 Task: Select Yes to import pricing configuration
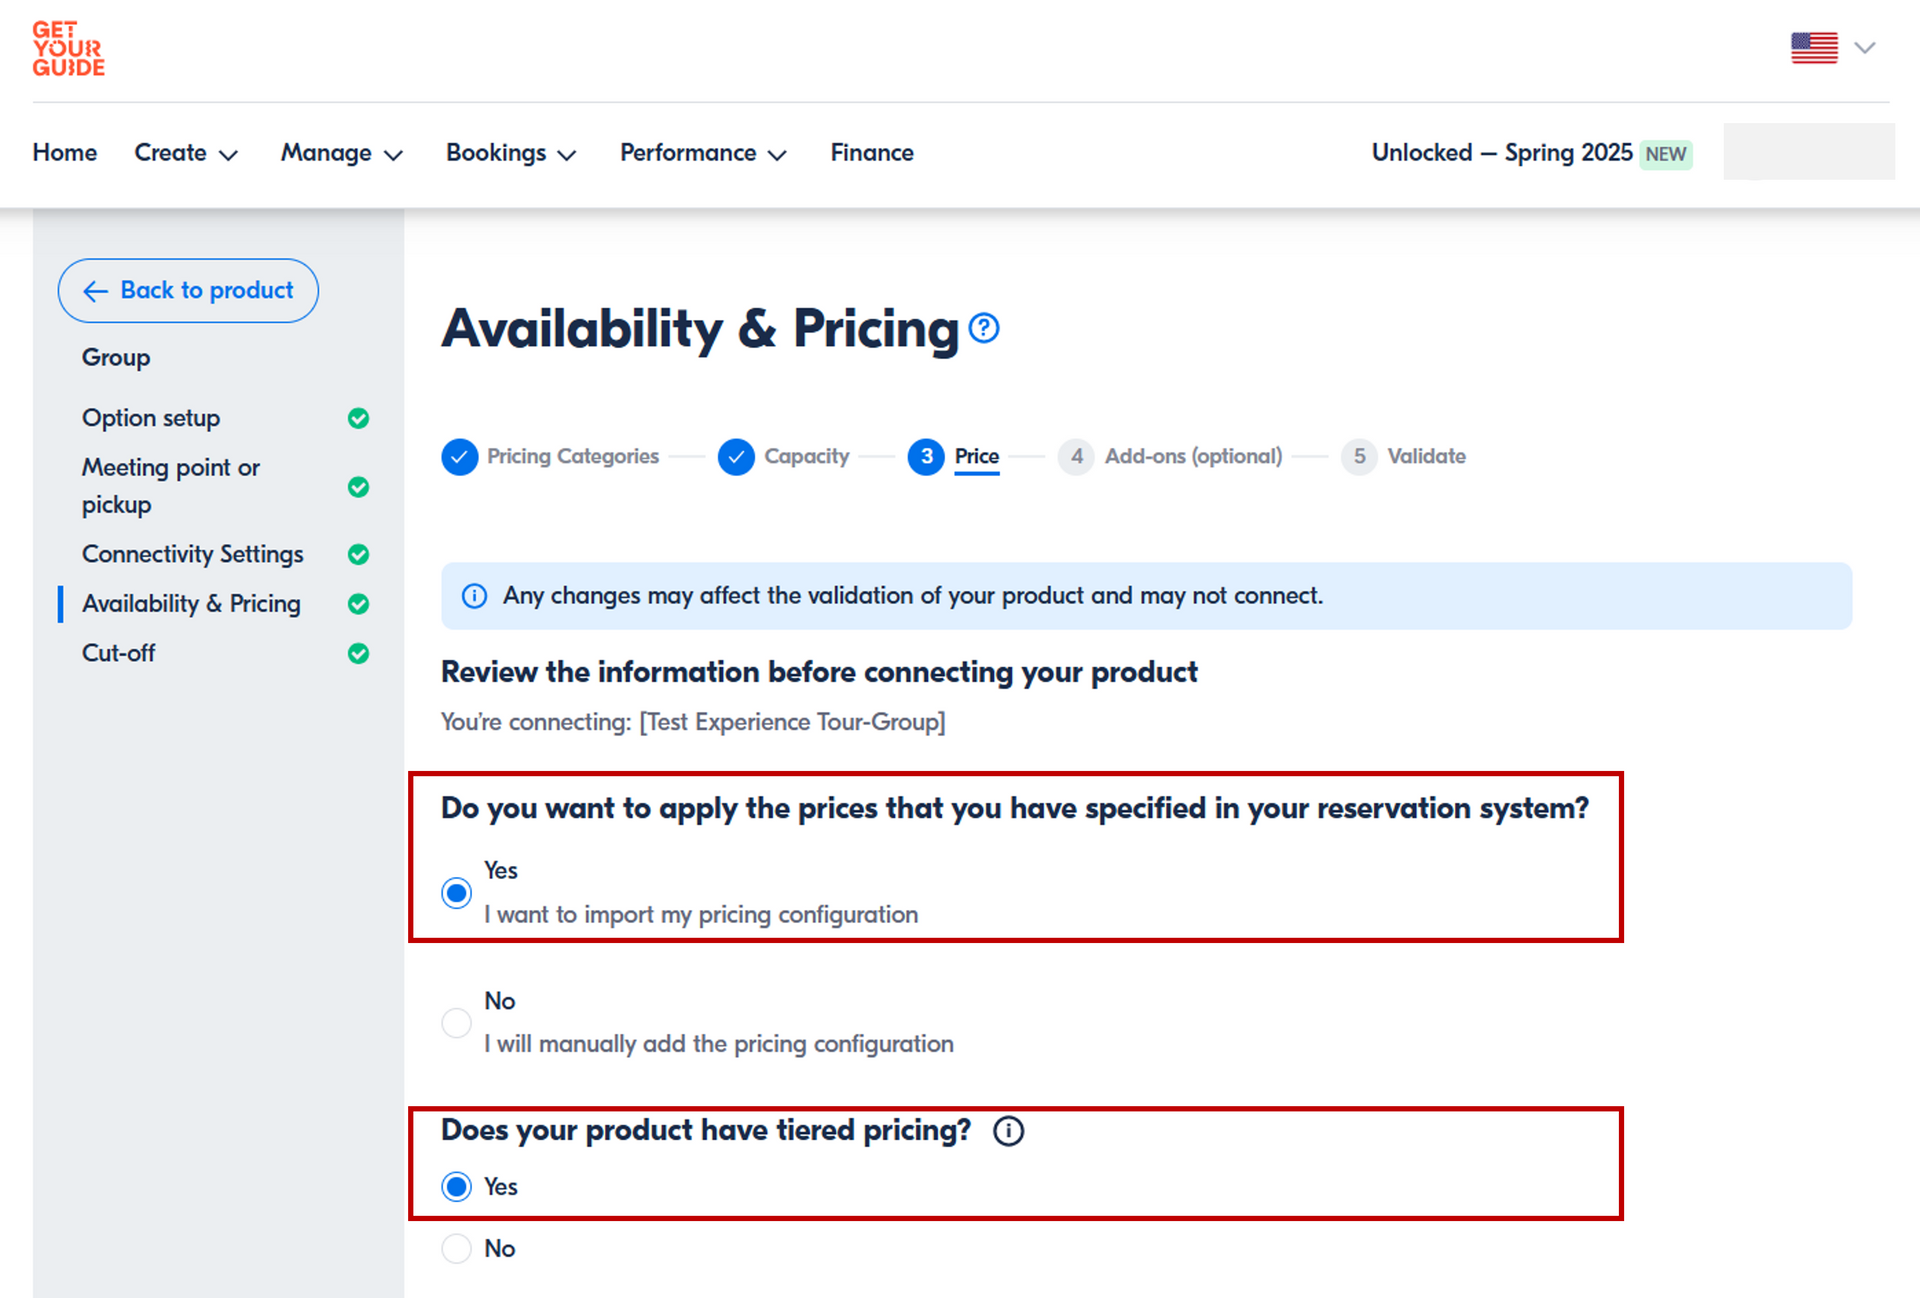pyautogui.click(x=457, y=892)
